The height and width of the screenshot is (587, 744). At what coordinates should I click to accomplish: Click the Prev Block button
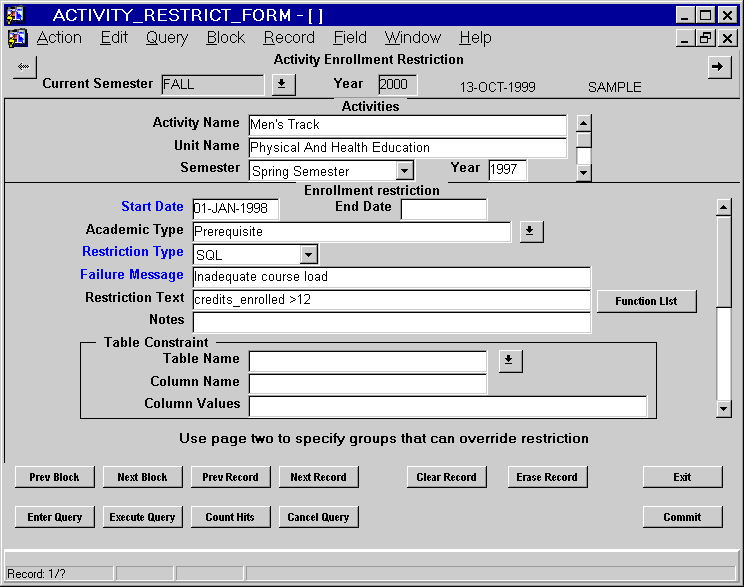coord(55,477)
